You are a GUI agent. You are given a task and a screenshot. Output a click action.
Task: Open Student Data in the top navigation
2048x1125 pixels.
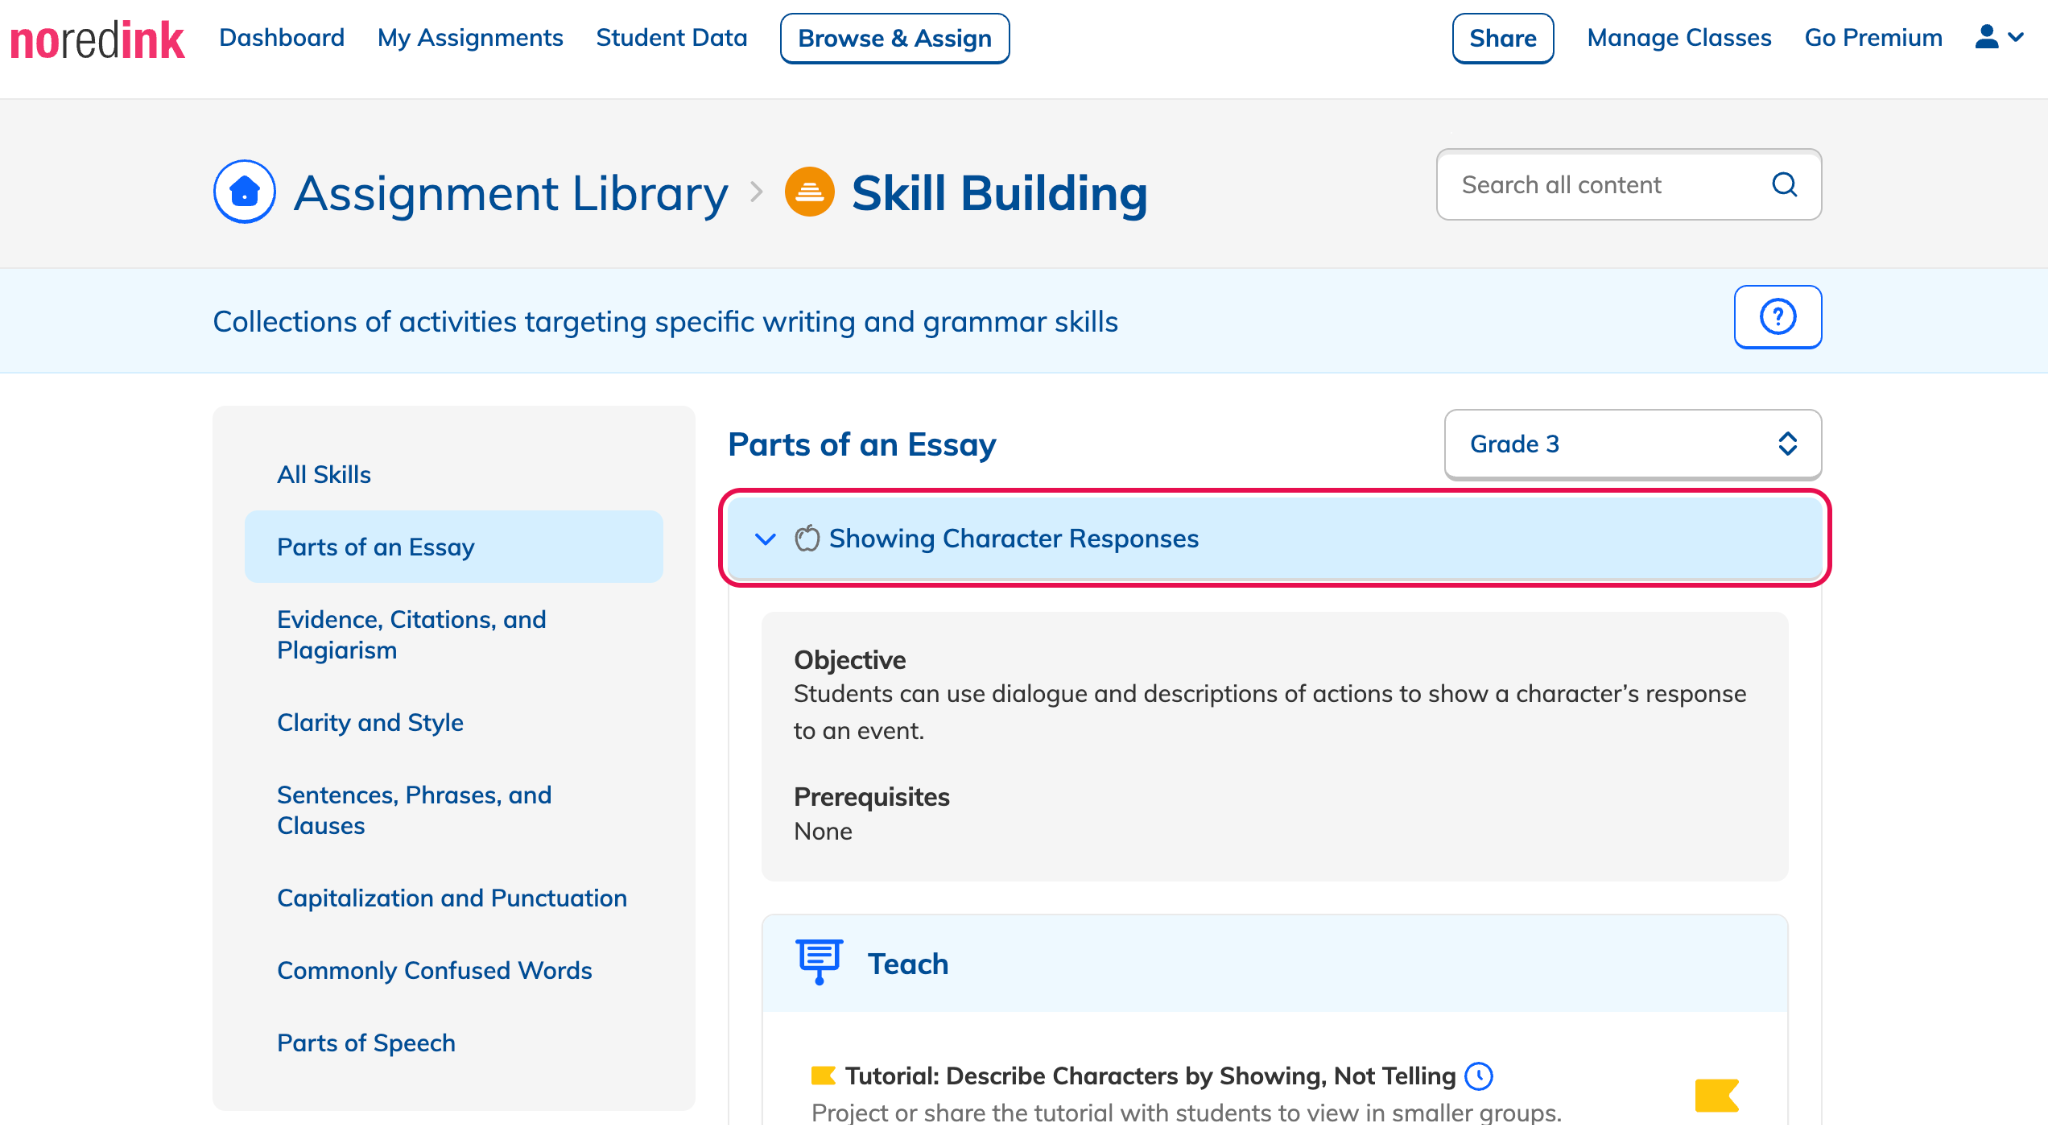pyautogui.click(x=672, y=38)
